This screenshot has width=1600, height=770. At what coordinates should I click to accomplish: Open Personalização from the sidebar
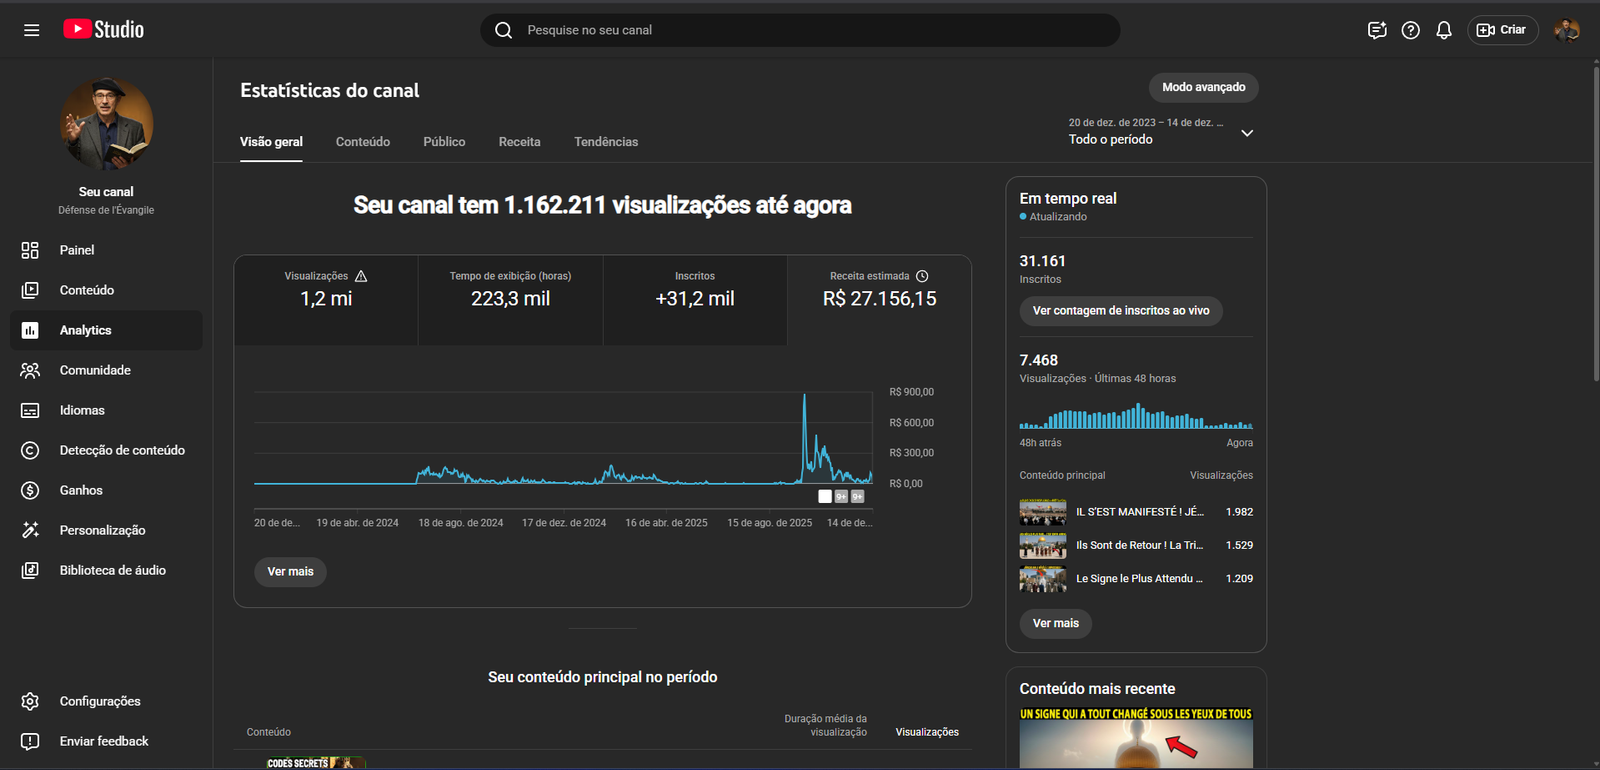pos(102,530)
